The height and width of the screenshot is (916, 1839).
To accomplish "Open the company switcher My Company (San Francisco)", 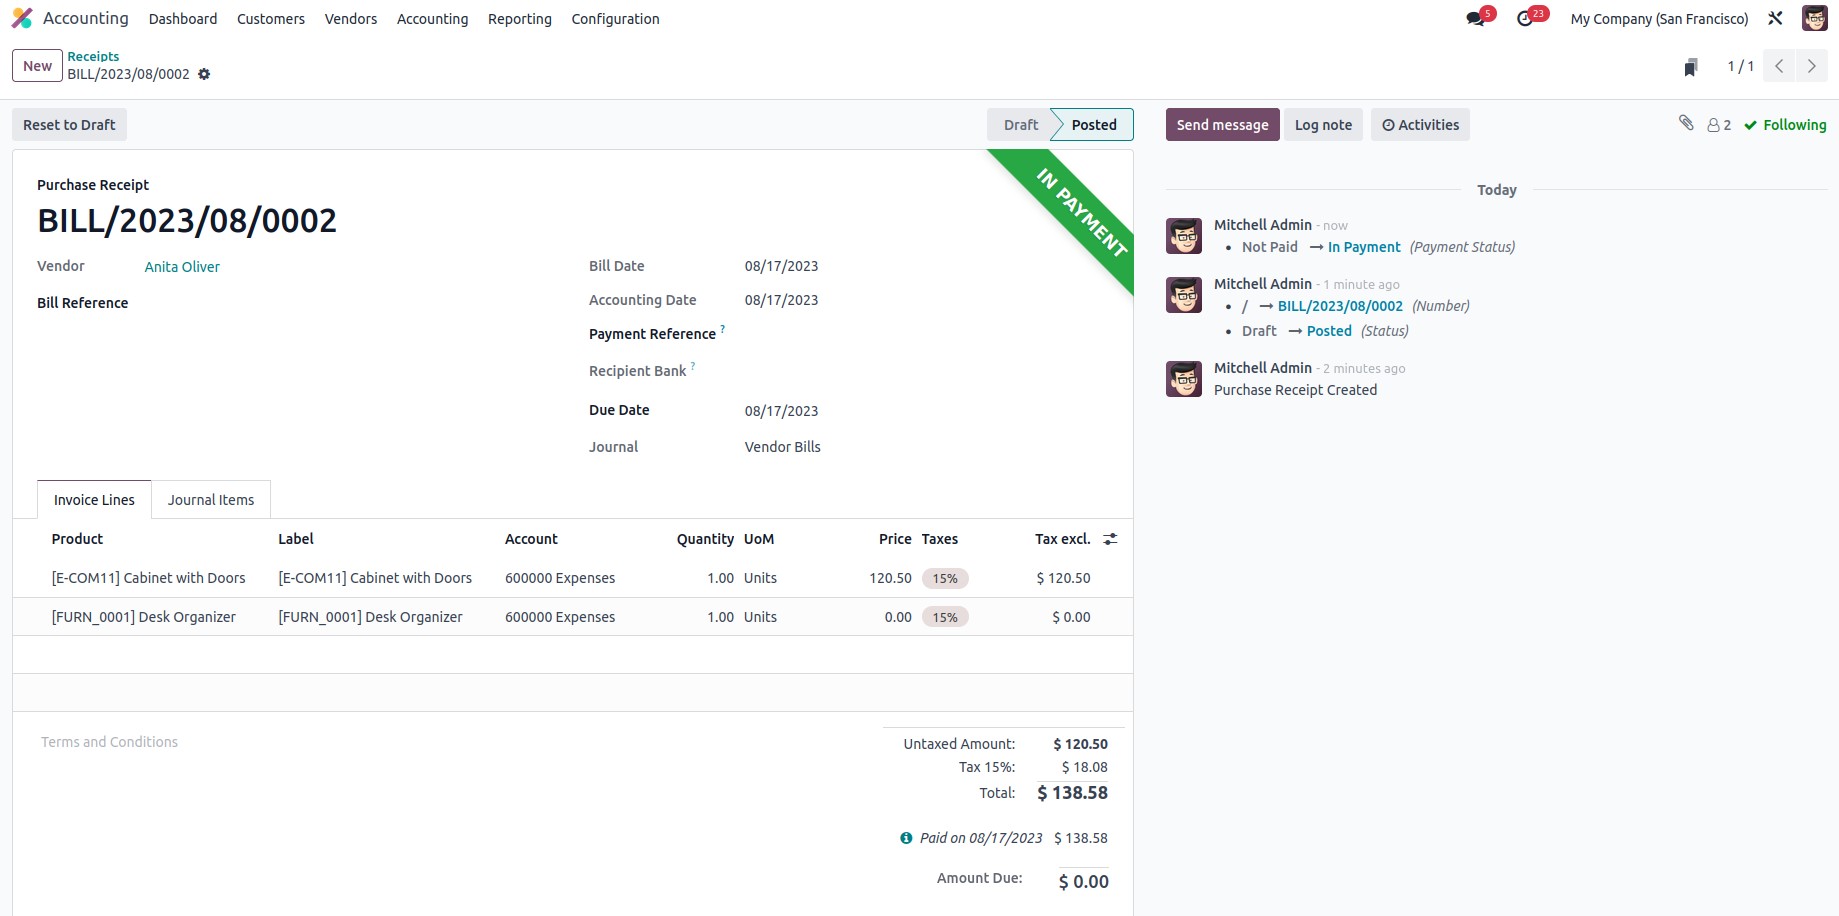I will 1659,19.
